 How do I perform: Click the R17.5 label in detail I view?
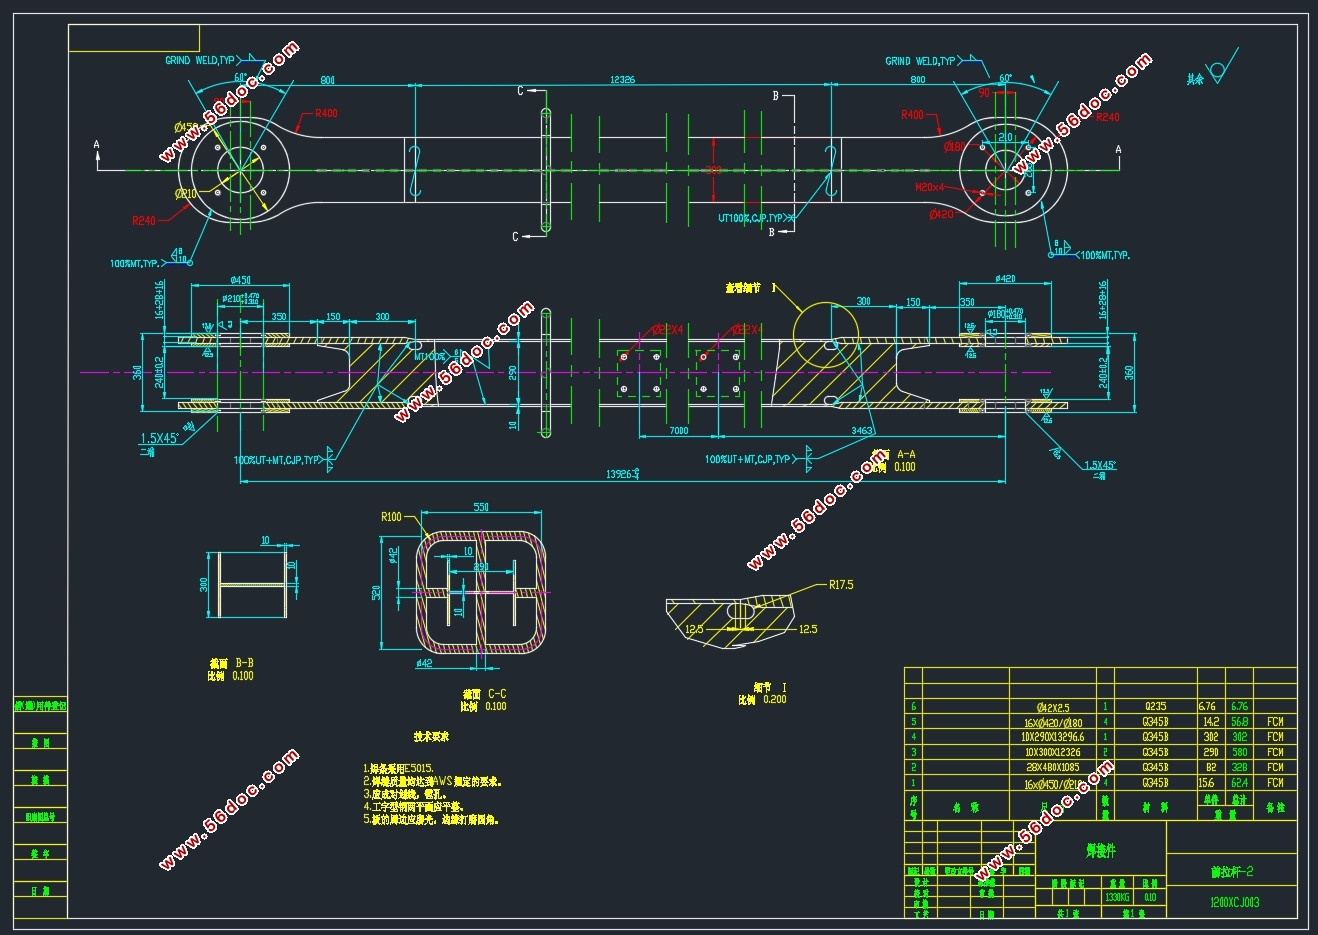[841, 585]
